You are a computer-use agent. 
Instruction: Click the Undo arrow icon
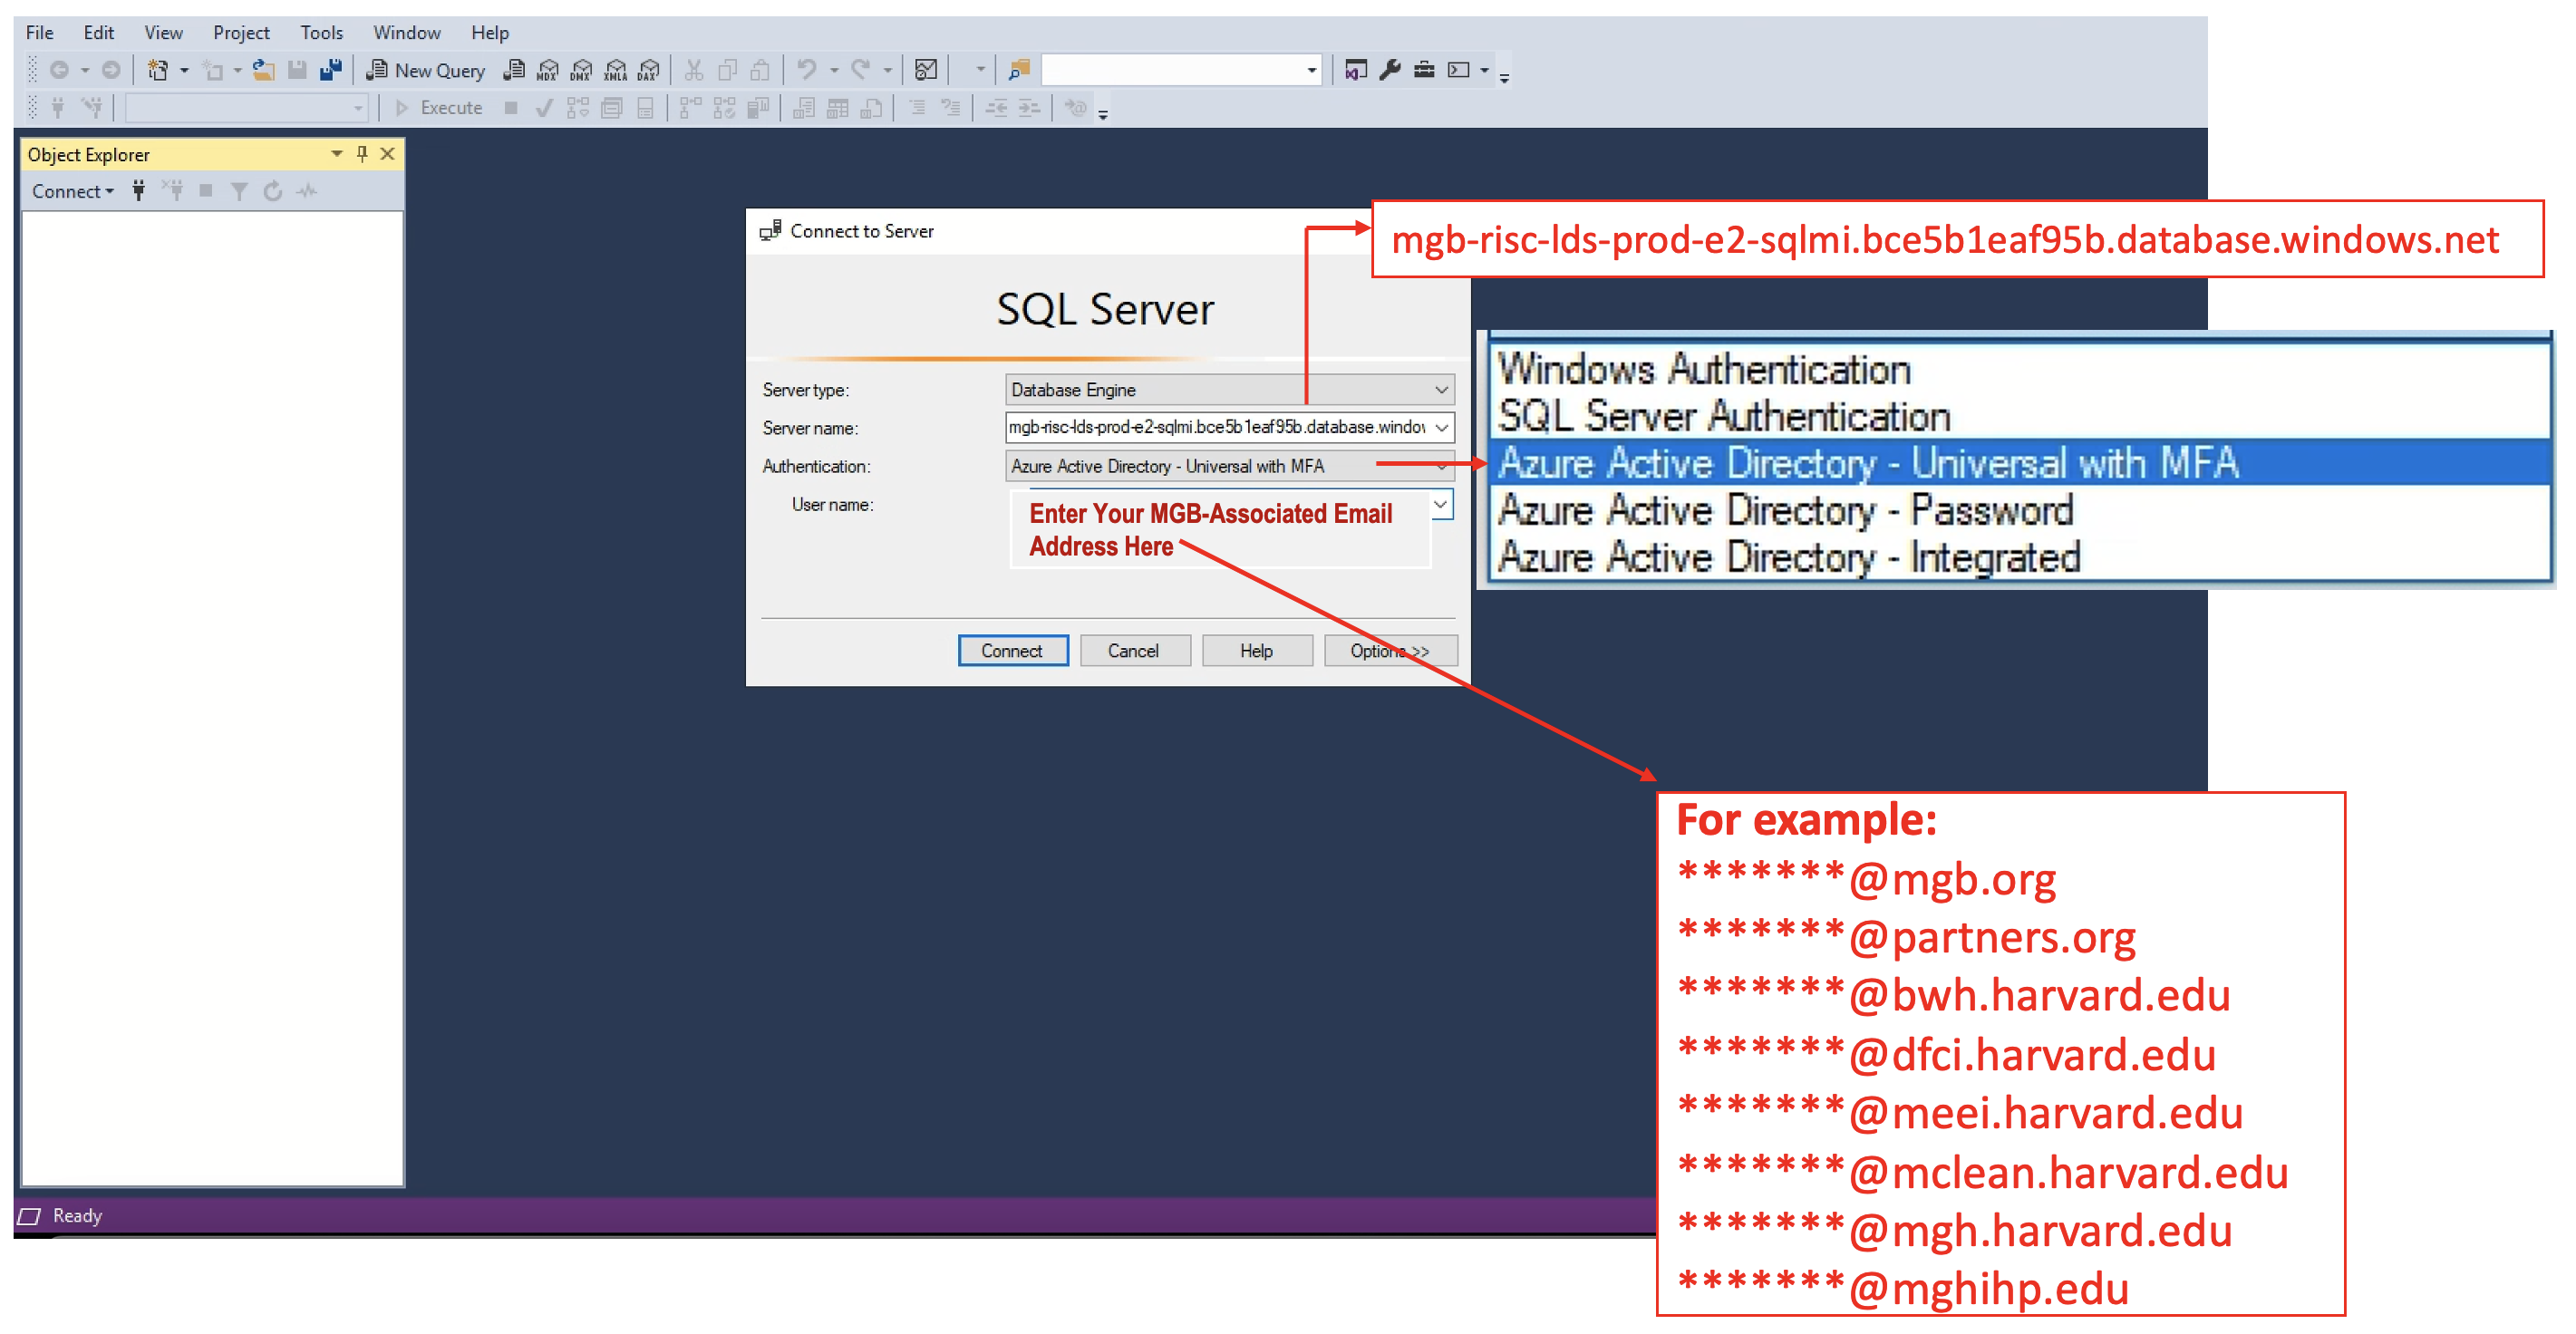pos(807,70)
